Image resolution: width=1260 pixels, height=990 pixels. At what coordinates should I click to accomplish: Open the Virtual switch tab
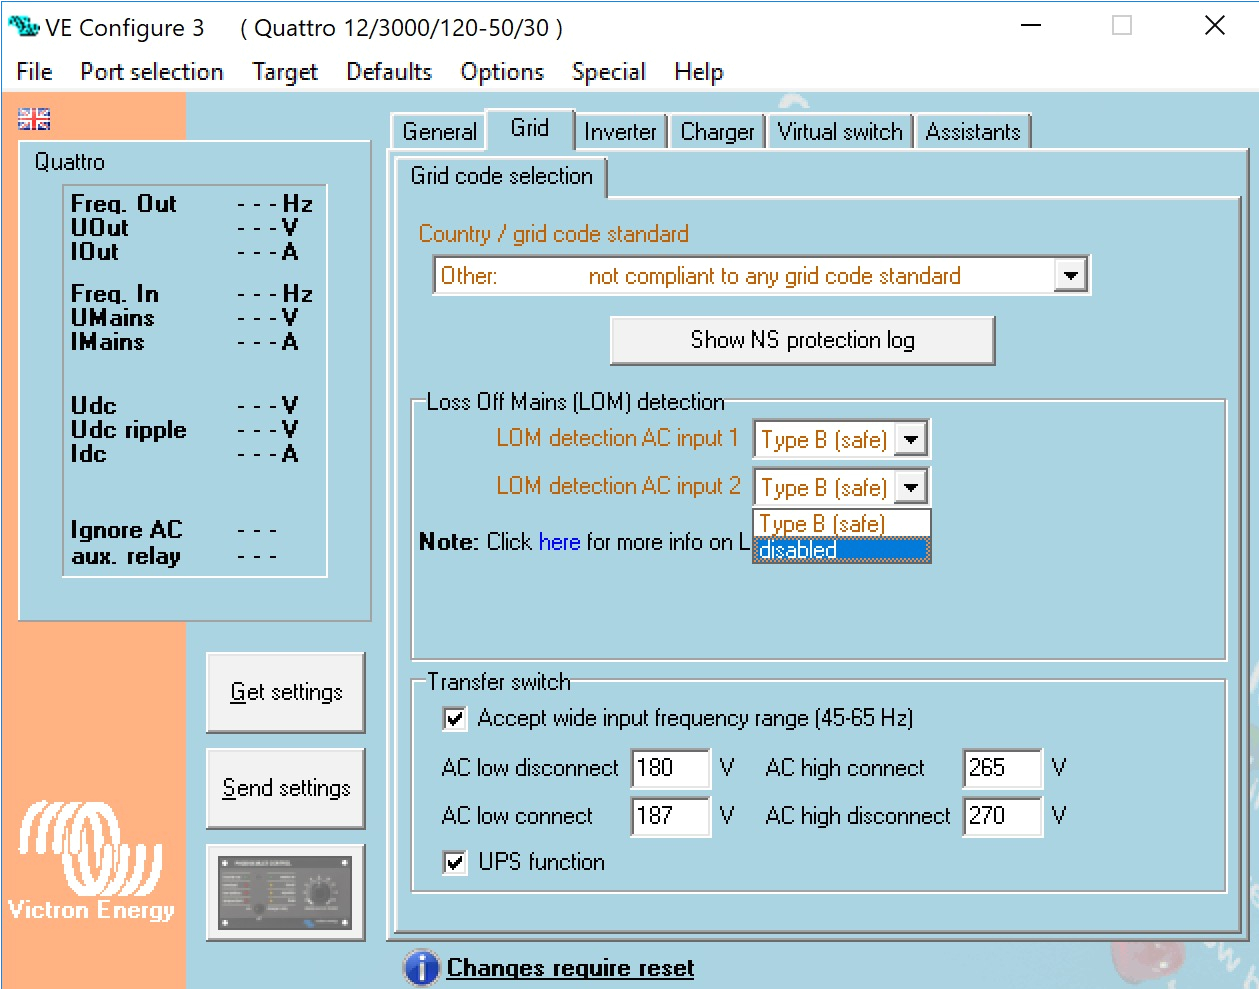(x=839, y=131)
